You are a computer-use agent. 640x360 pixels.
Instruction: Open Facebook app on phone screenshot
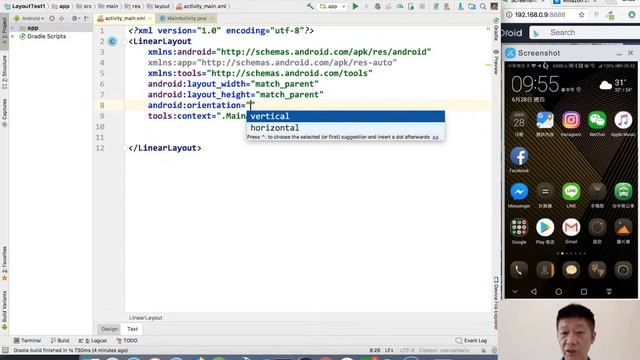519,156
